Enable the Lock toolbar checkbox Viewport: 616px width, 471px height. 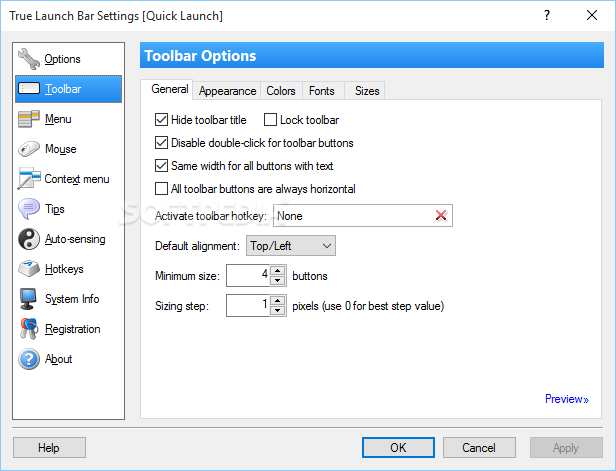pyautogui.click(x=270, y=119)
